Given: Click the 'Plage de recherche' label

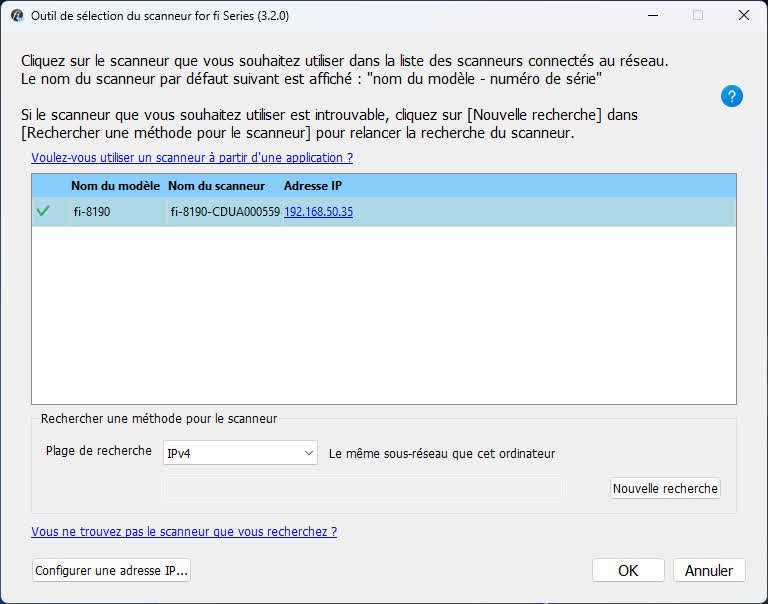Looking at the screenshot, I should coord(98,451).
